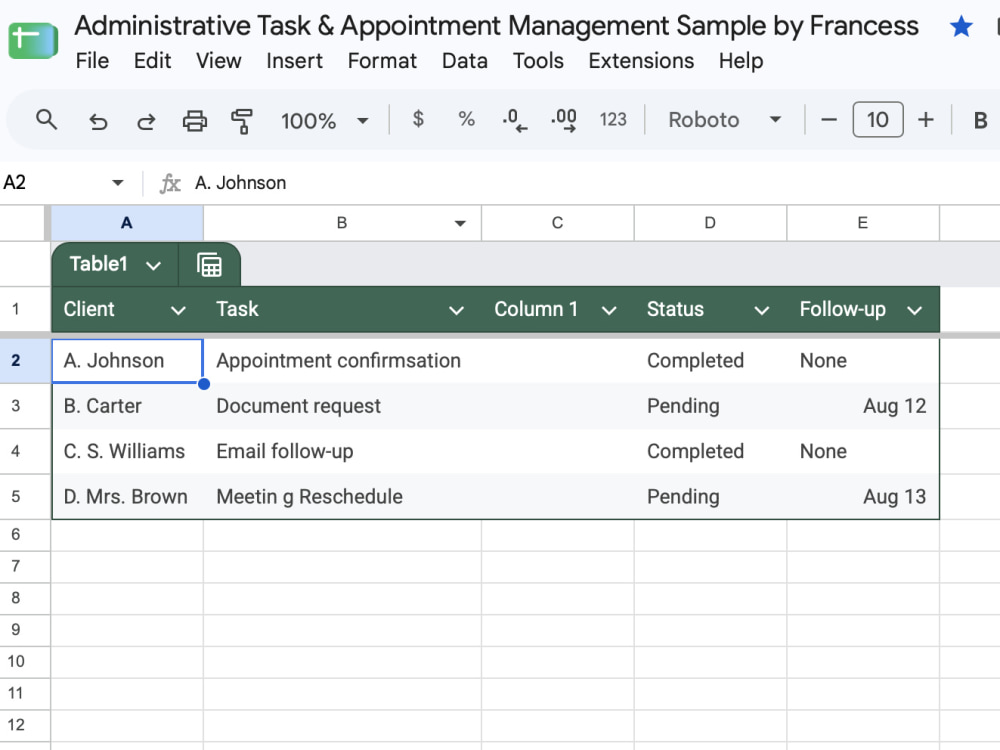Decrease decimal places
Viewport: 1000px width, 750px height.
click(x=514, y=120)
